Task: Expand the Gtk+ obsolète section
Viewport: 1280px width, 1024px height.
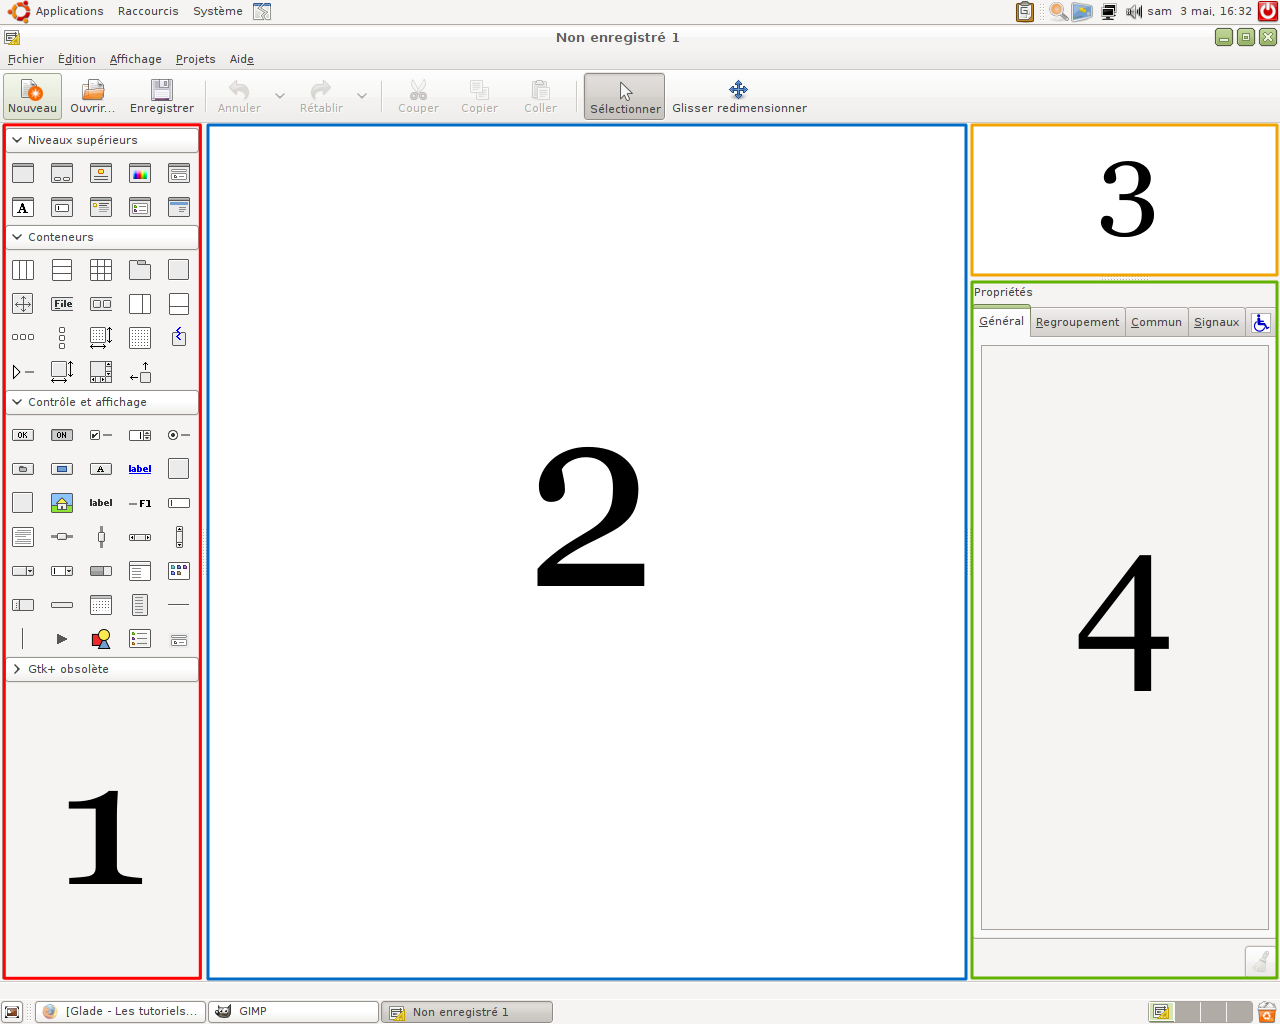Action: 17,669
